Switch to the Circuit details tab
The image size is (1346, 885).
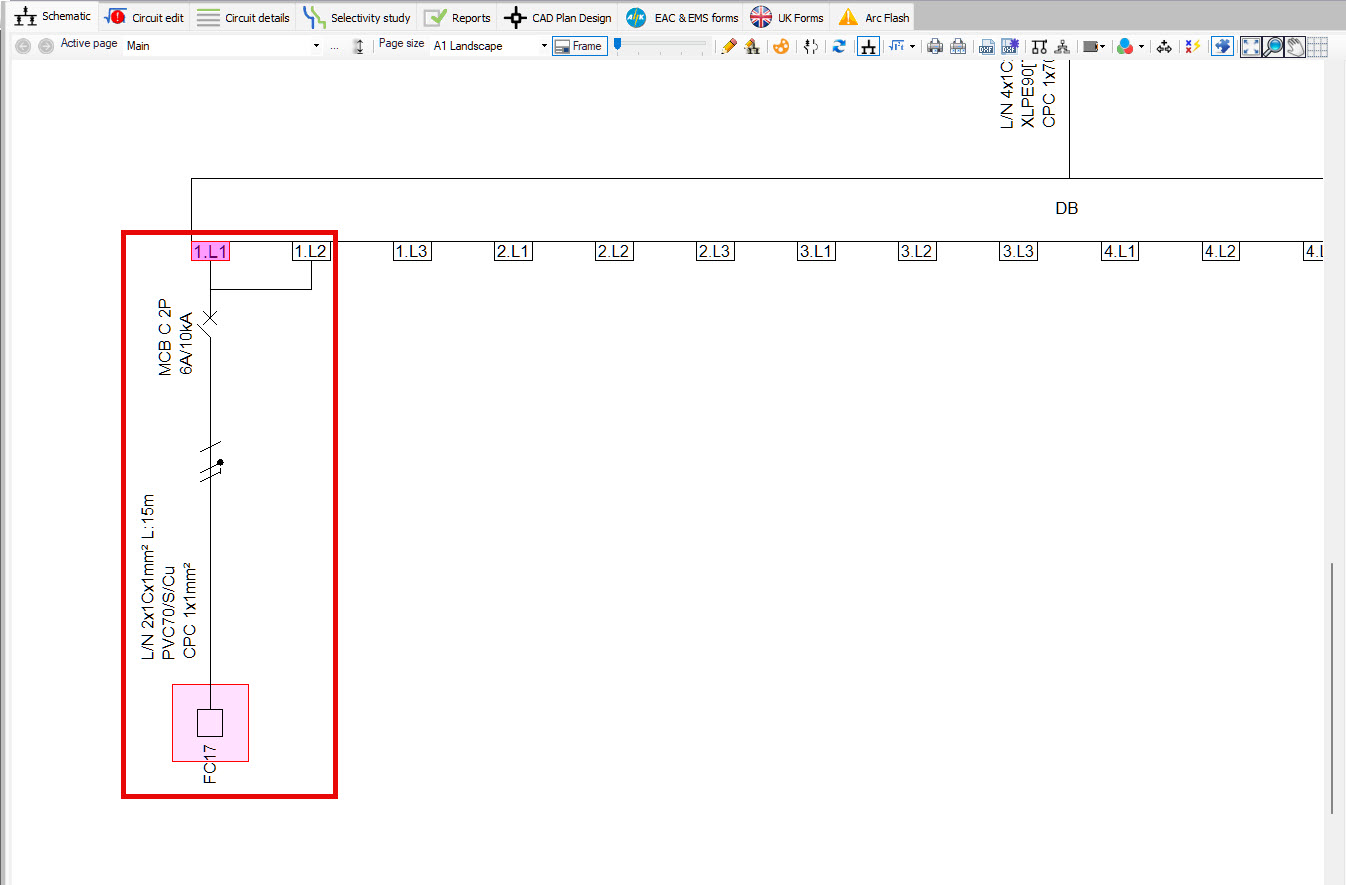coord(243,17)
